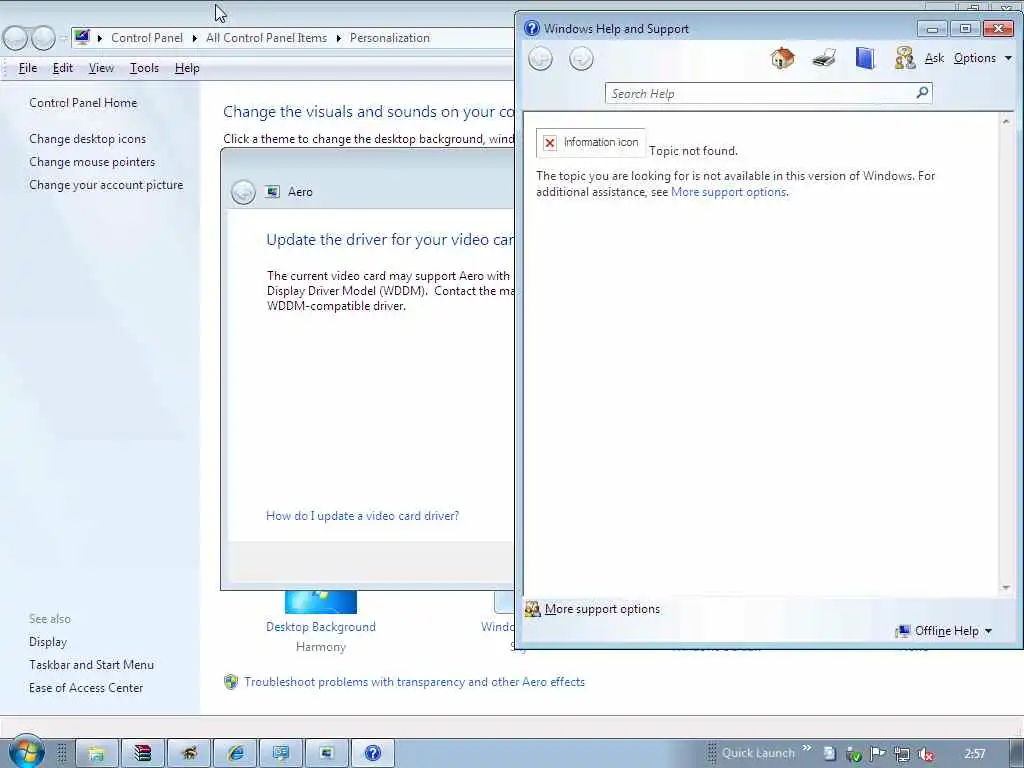
Task: Click Personalization breadcrumb segment
Action: 389,38
